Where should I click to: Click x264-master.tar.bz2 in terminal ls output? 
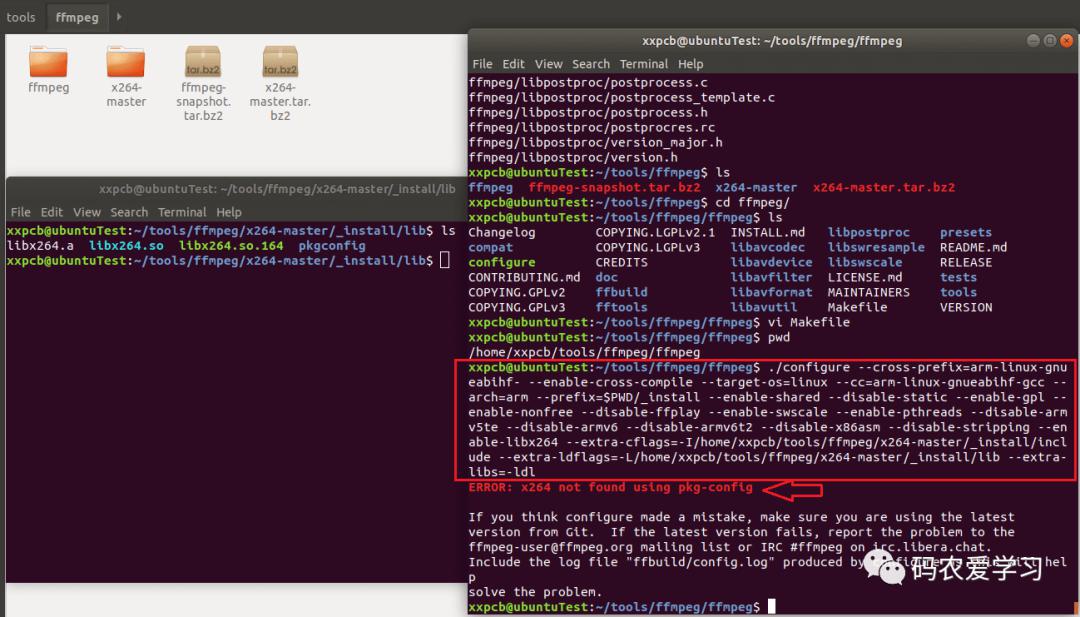(x=884, y=187)
